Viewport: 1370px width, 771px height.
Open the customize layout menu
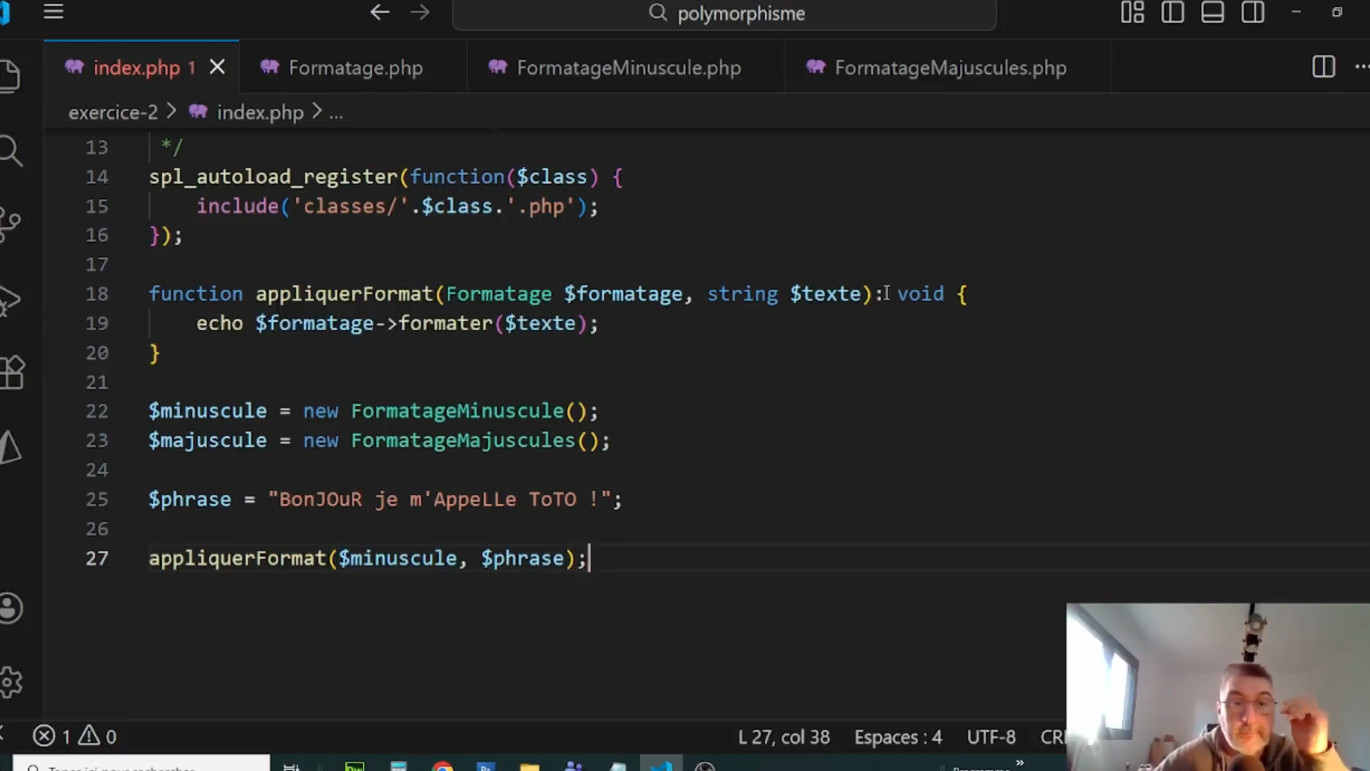coord(1132,12)
